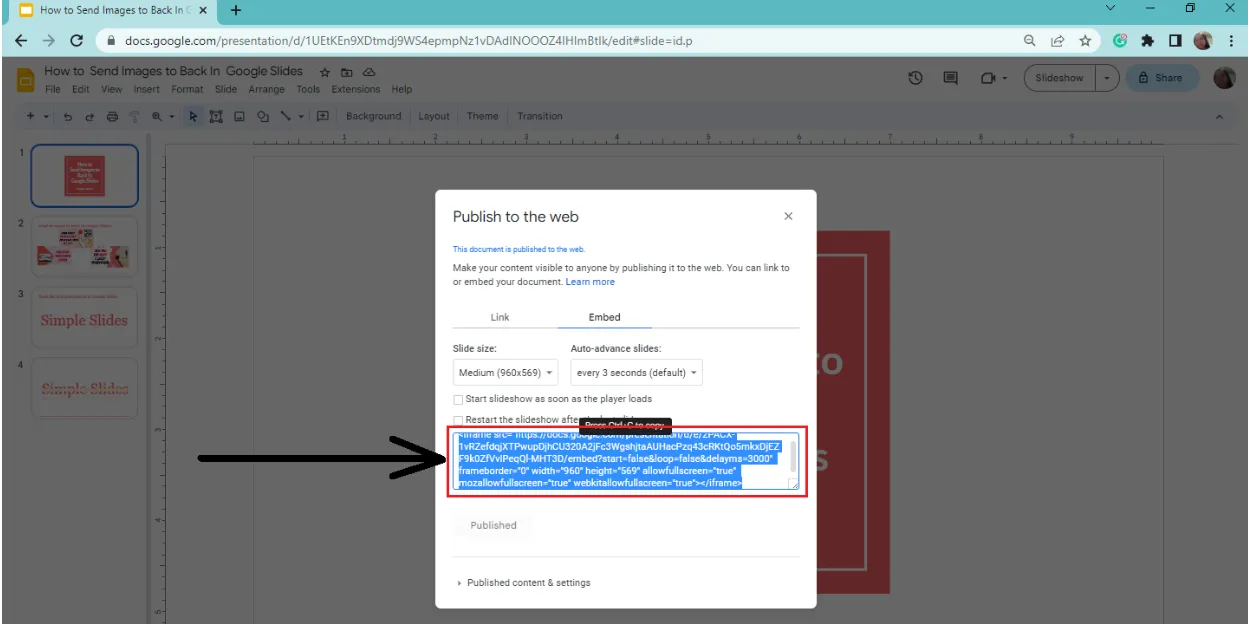Enable Start slideshow as soon as player loads
The width and height of the screenshot is (1248, 624).
(458, 399)
